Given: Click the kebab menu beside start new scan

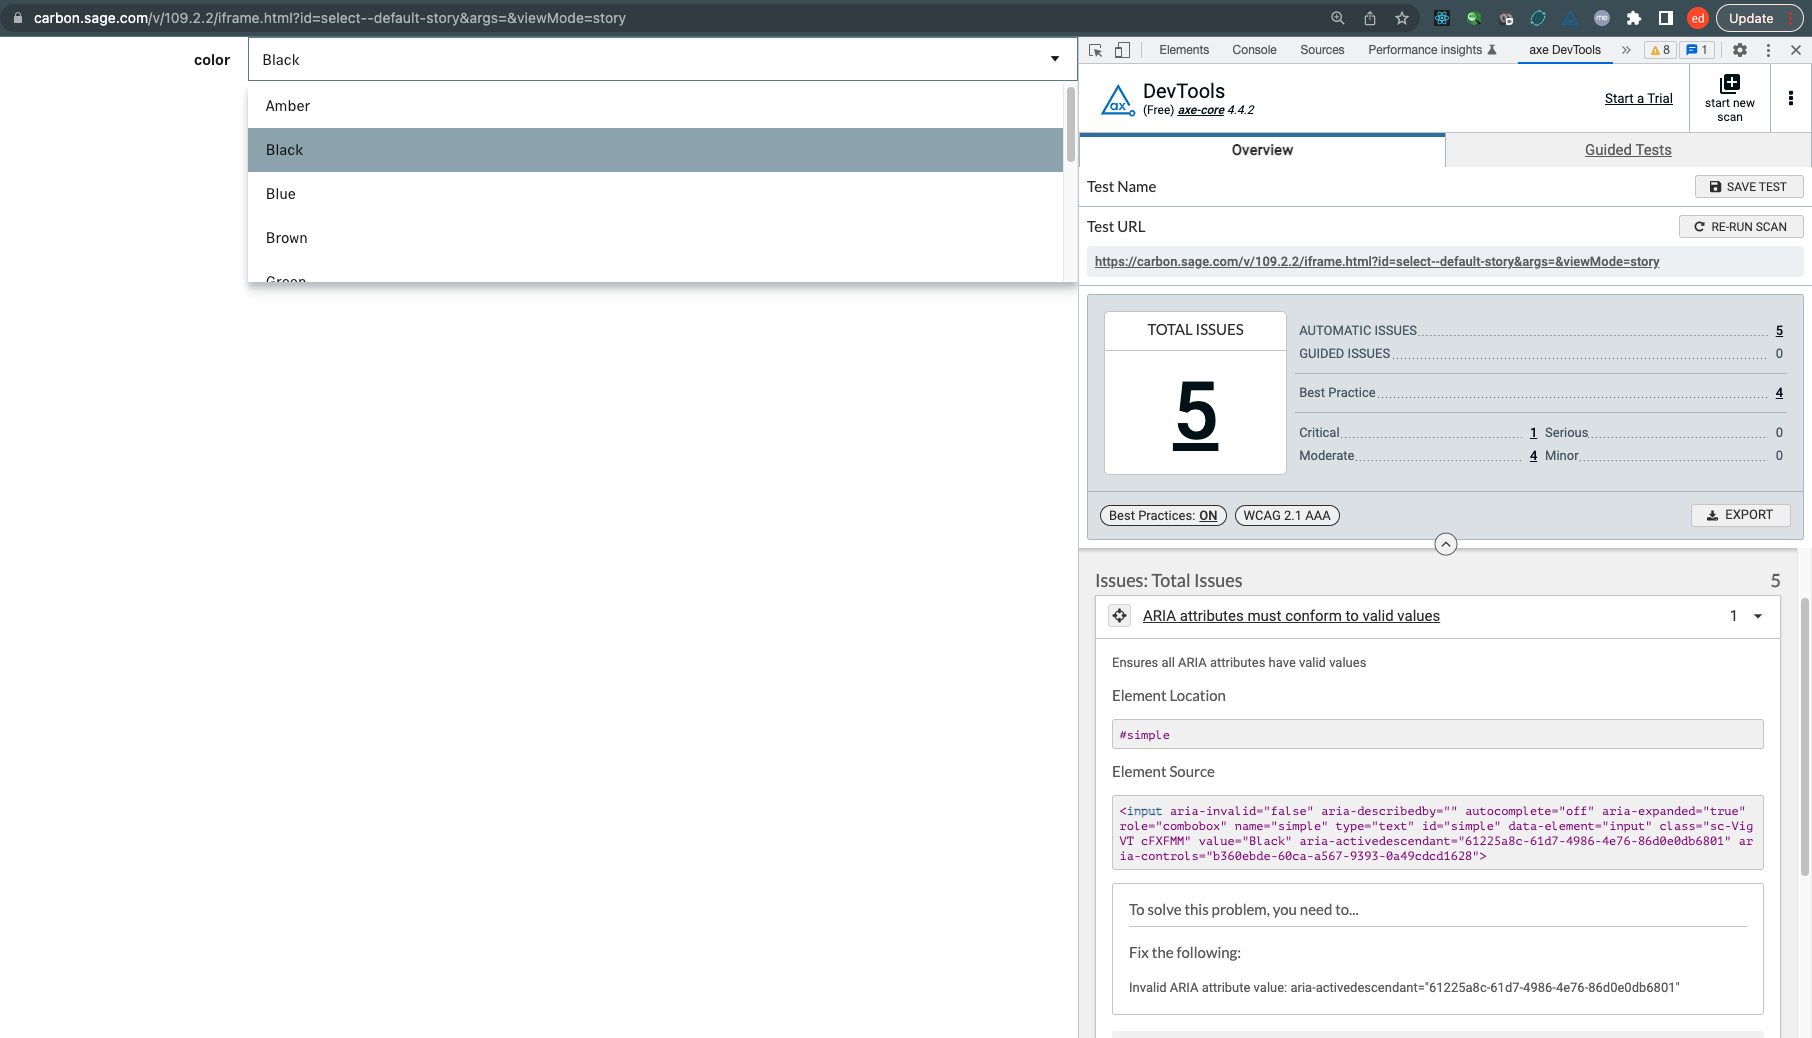Looking at the screenshot, I should [1791, 97].
